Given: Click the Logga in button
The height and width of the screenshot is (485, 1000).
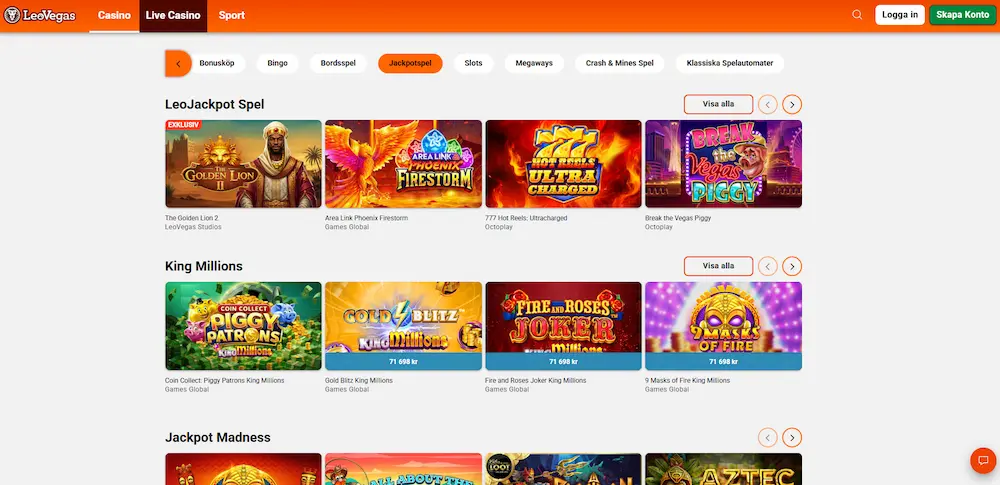Looking at the screenshot, I should click(x=900, y=15).
